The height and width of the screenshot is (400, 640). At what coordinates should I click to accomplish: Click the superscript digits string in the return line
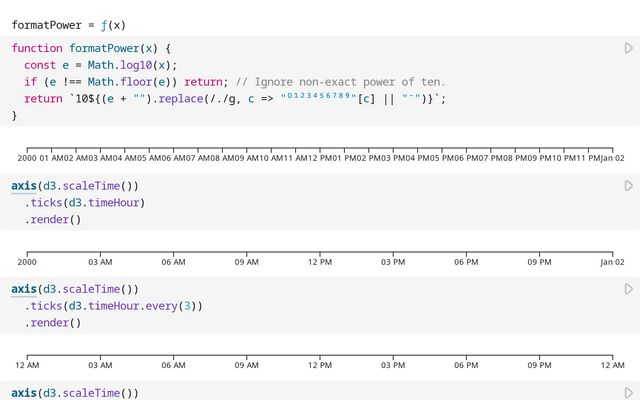[319, 96]
